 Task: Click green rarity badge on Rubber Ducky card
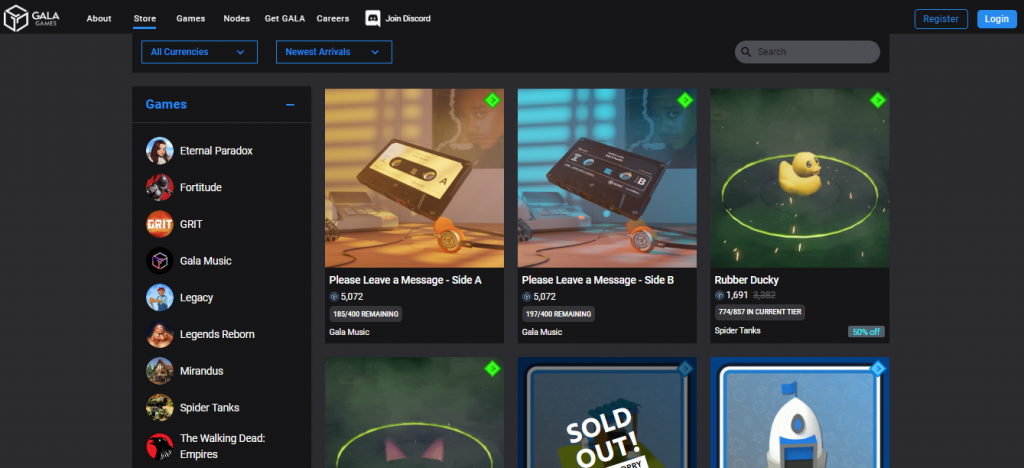point(878,100)
